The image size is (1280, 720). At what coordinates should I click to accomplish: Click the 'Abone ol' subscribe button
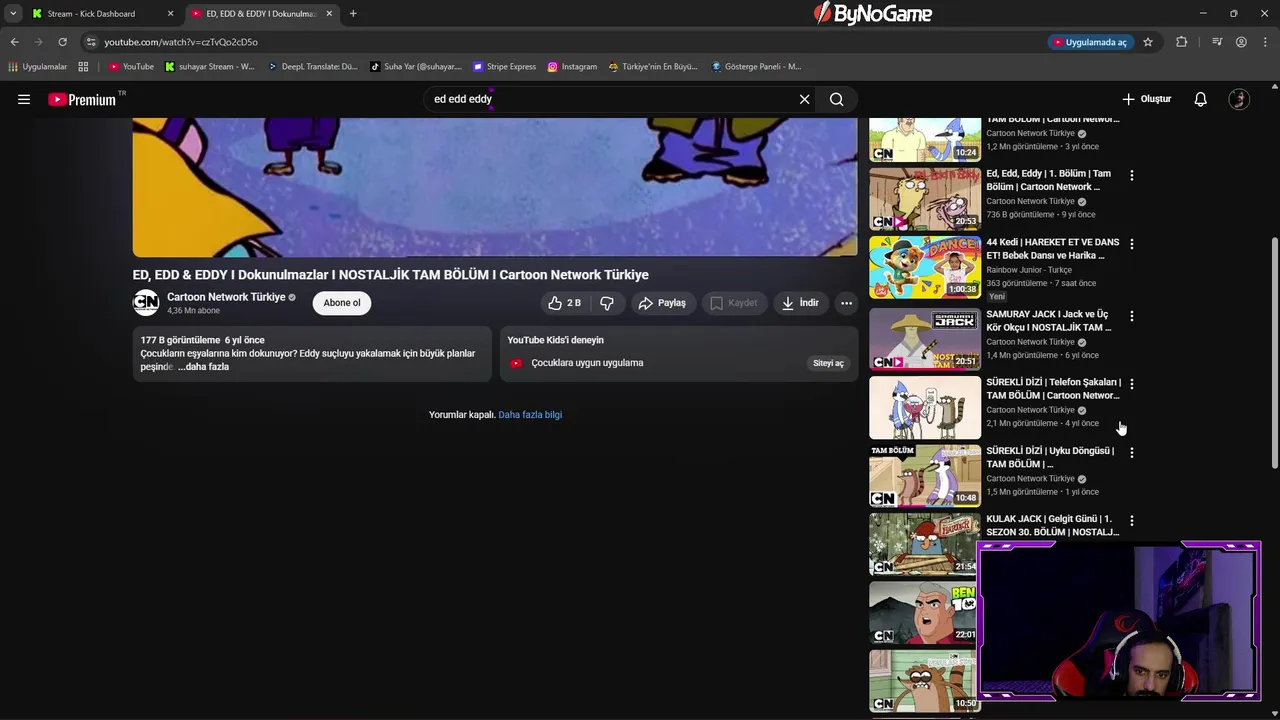point(342,303)
